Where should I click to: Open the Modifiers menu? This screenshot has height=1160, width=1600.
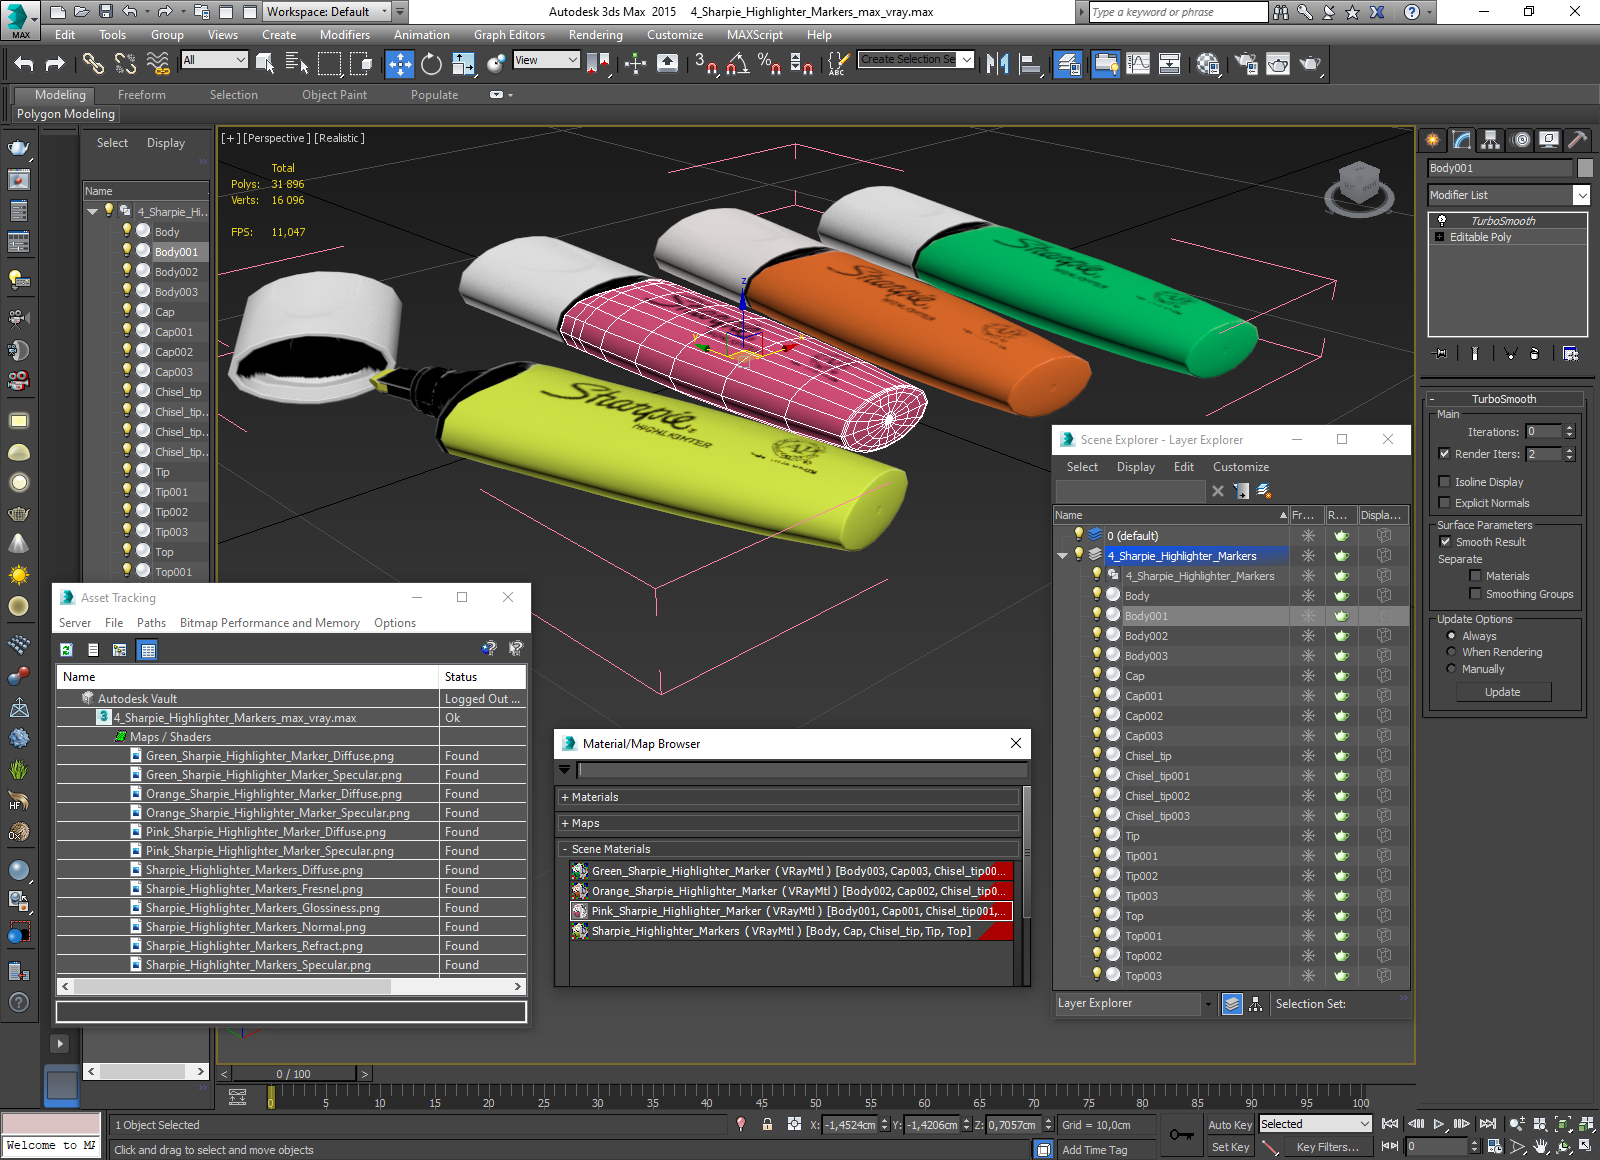coord(345,35)
